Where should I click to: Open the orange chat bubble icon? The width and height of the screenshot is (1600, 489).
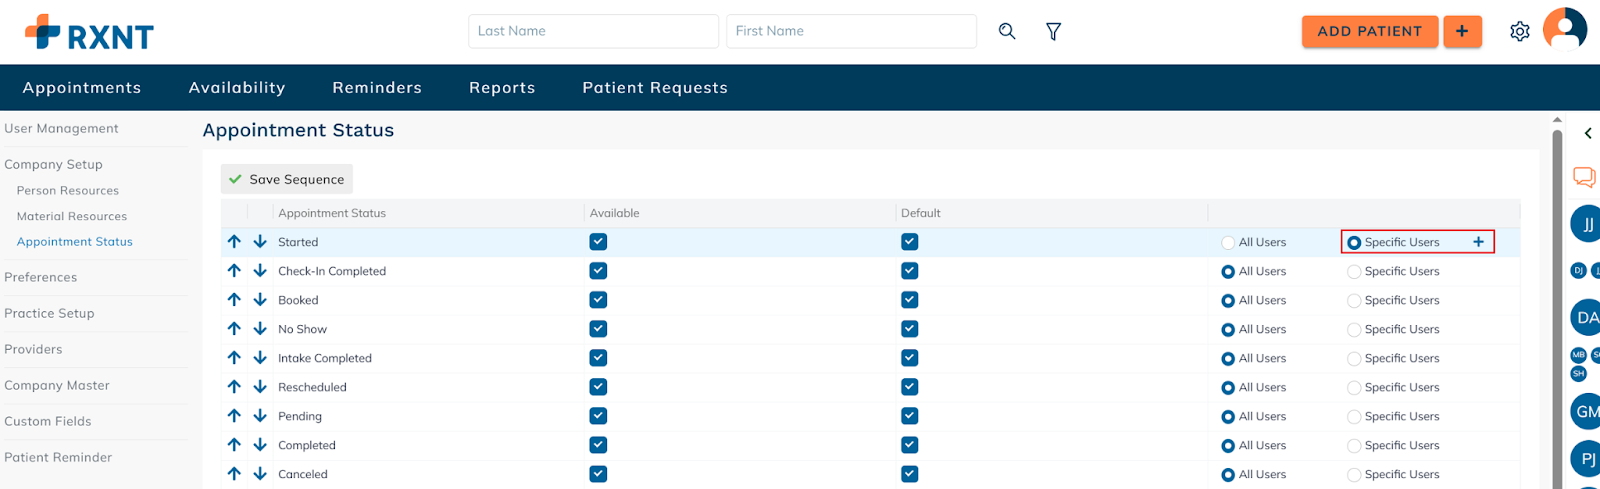pyautogui.click(x=1584, y=177)
